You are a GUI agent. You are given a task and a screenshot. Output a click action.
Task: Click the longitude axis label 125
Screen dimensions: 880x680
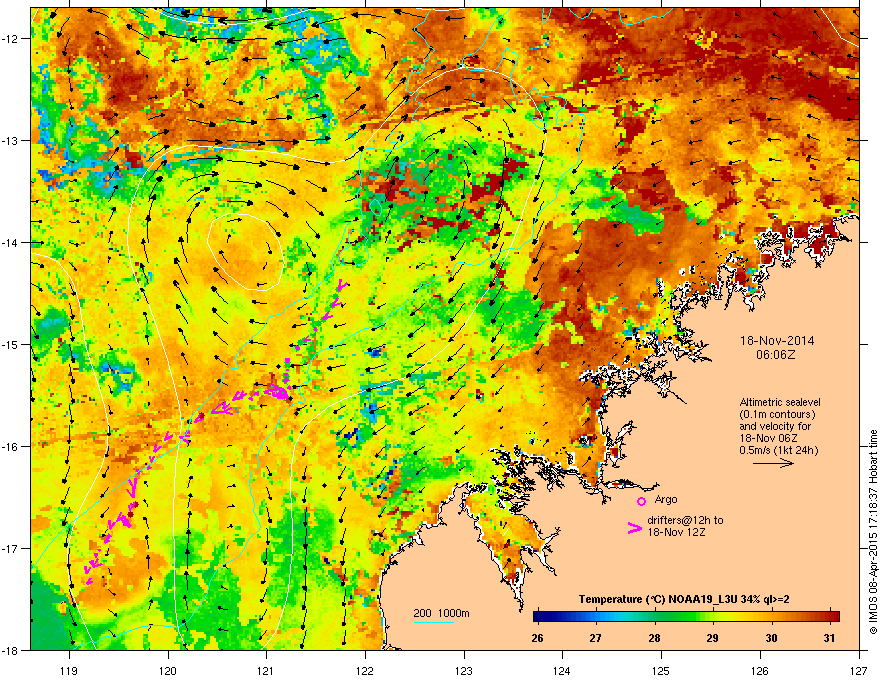661,670
